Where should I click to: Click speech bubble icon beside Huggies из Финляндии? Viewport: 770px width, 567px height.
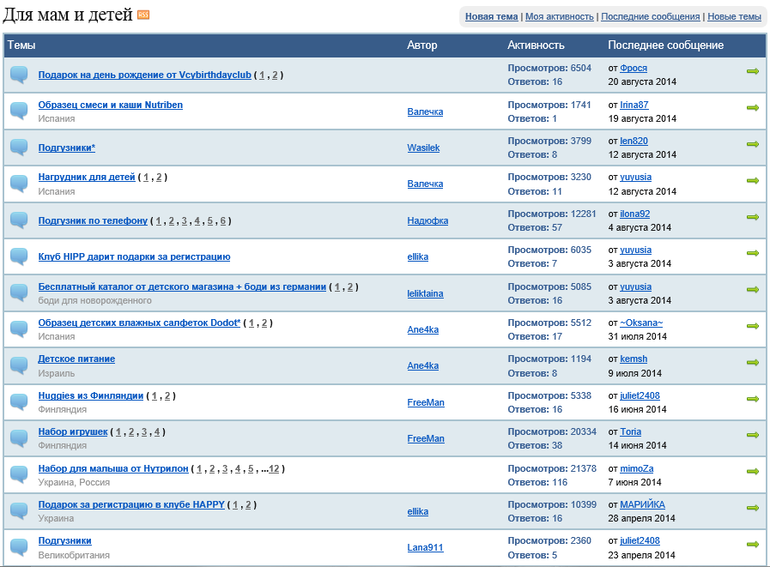click(19, 401)
